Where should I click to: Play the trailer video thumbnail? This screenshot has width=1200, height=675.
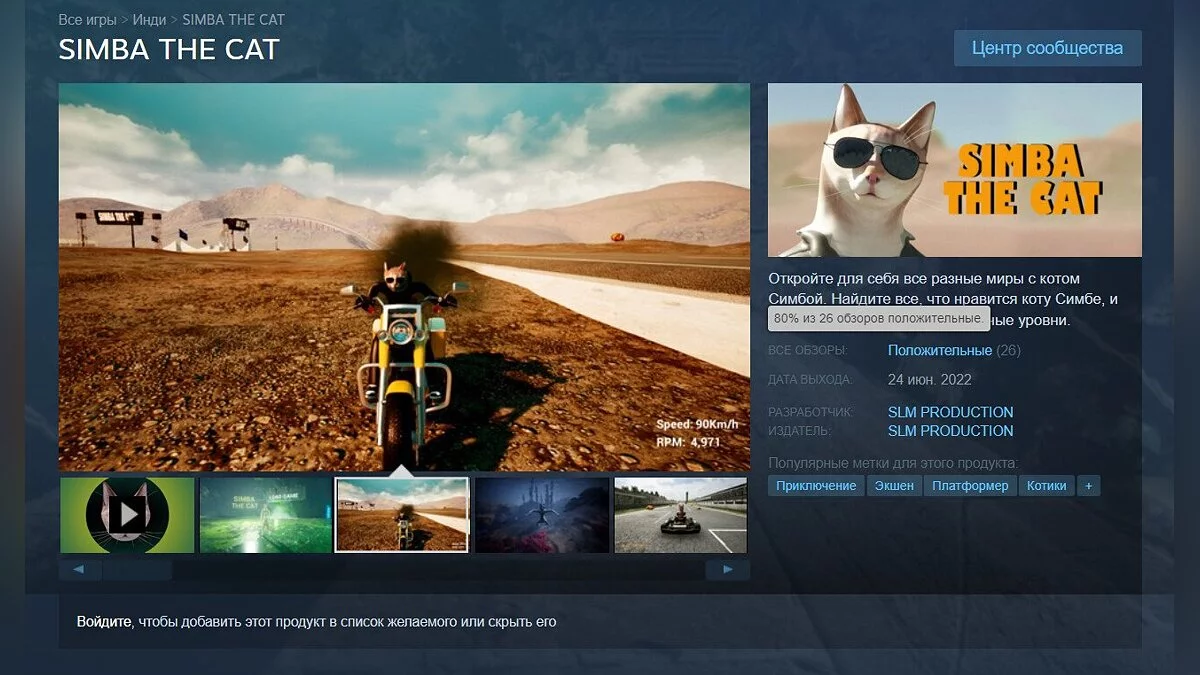pyautogui.click(x=127, y=515)
